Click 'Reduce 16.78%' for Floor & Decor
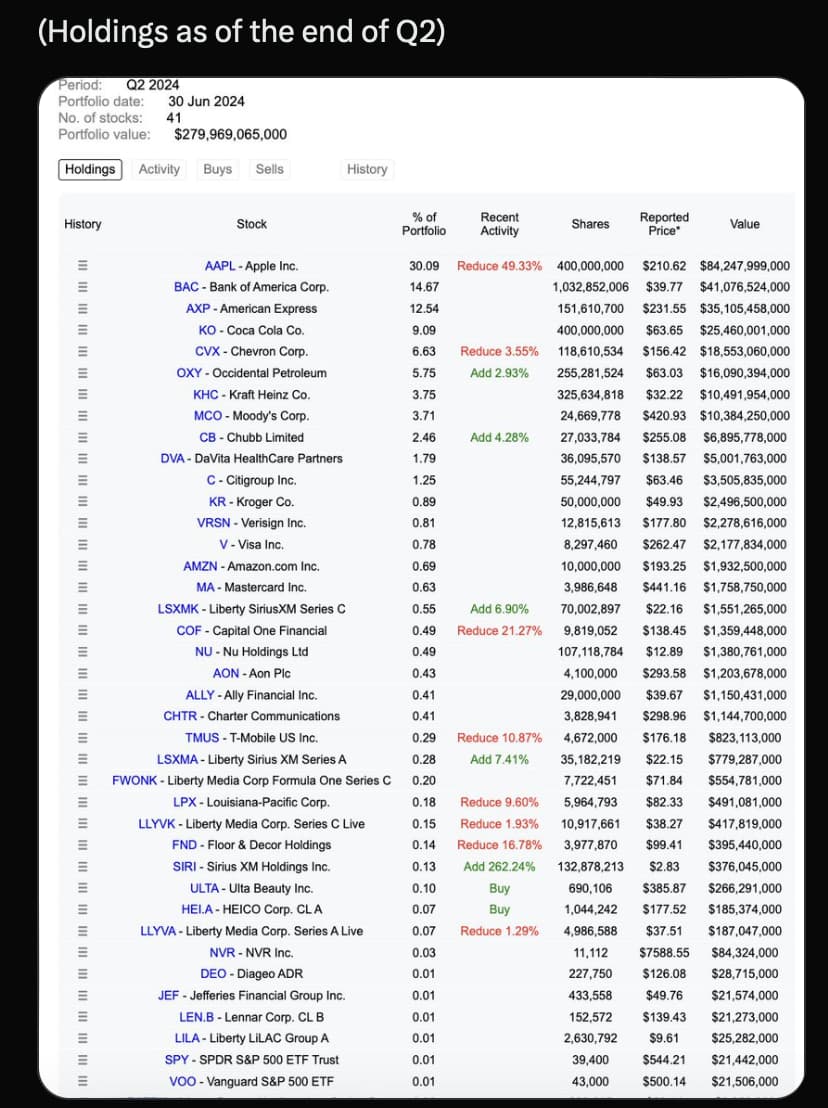 [x=499, y=845]
